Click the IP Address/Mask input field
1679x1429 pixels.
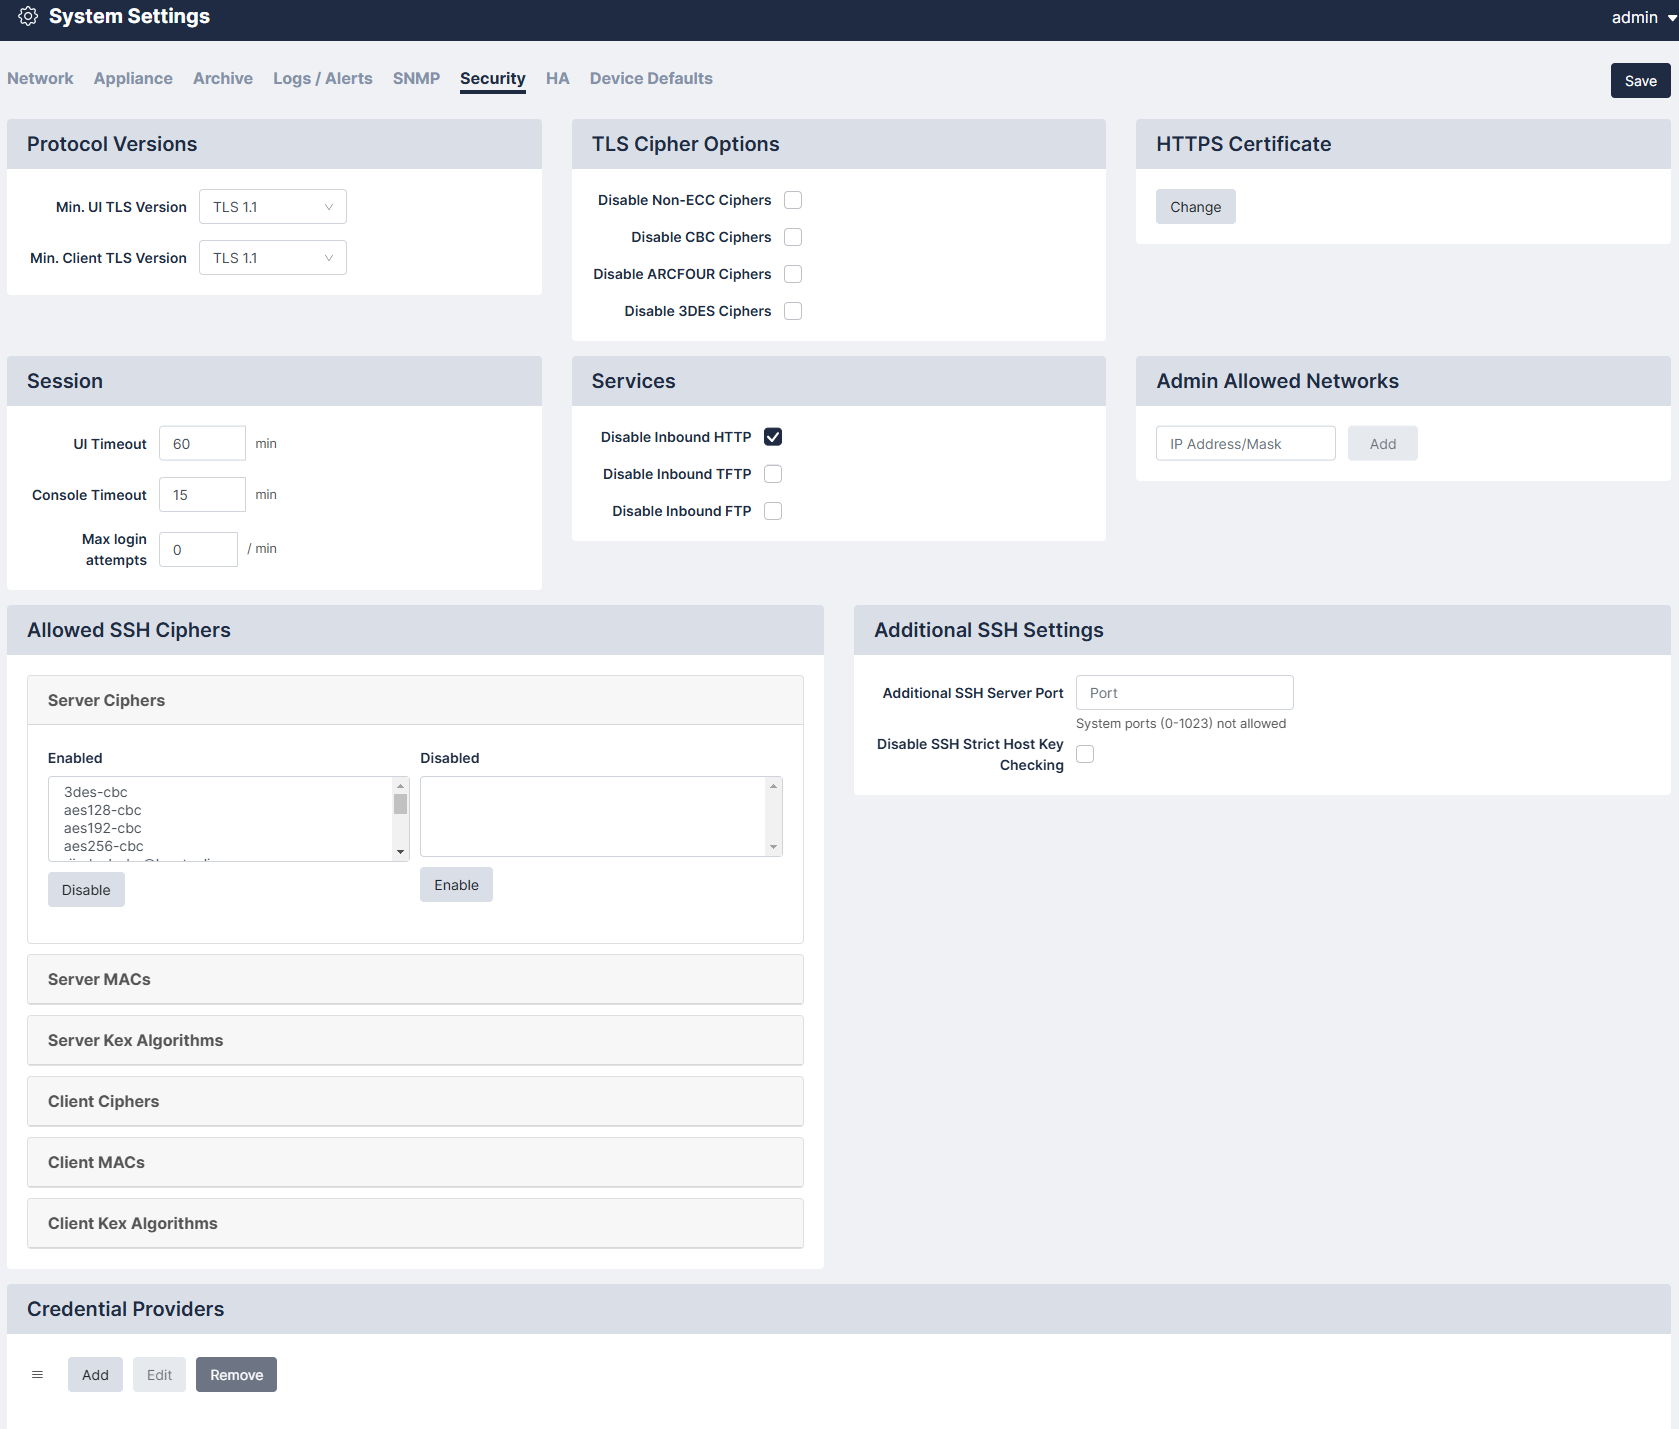(x=1245, y=444)
